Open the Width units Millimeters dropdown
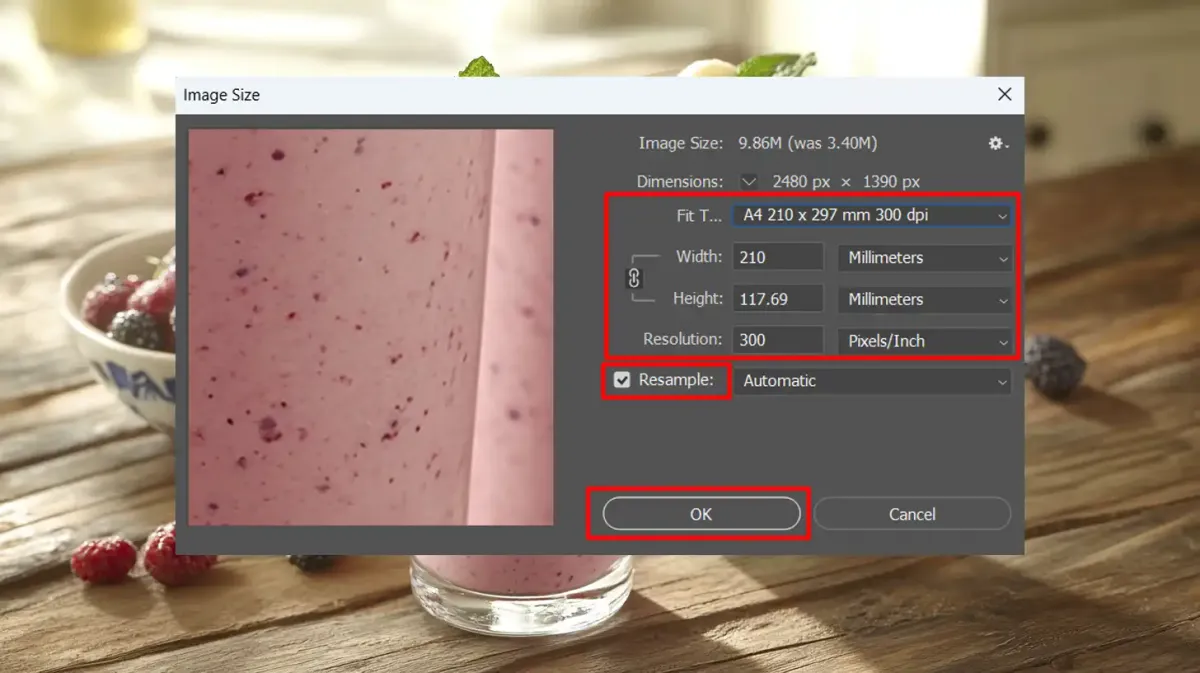The height and width of the screenshot is (673, 1200). click(x=925, y=257)
